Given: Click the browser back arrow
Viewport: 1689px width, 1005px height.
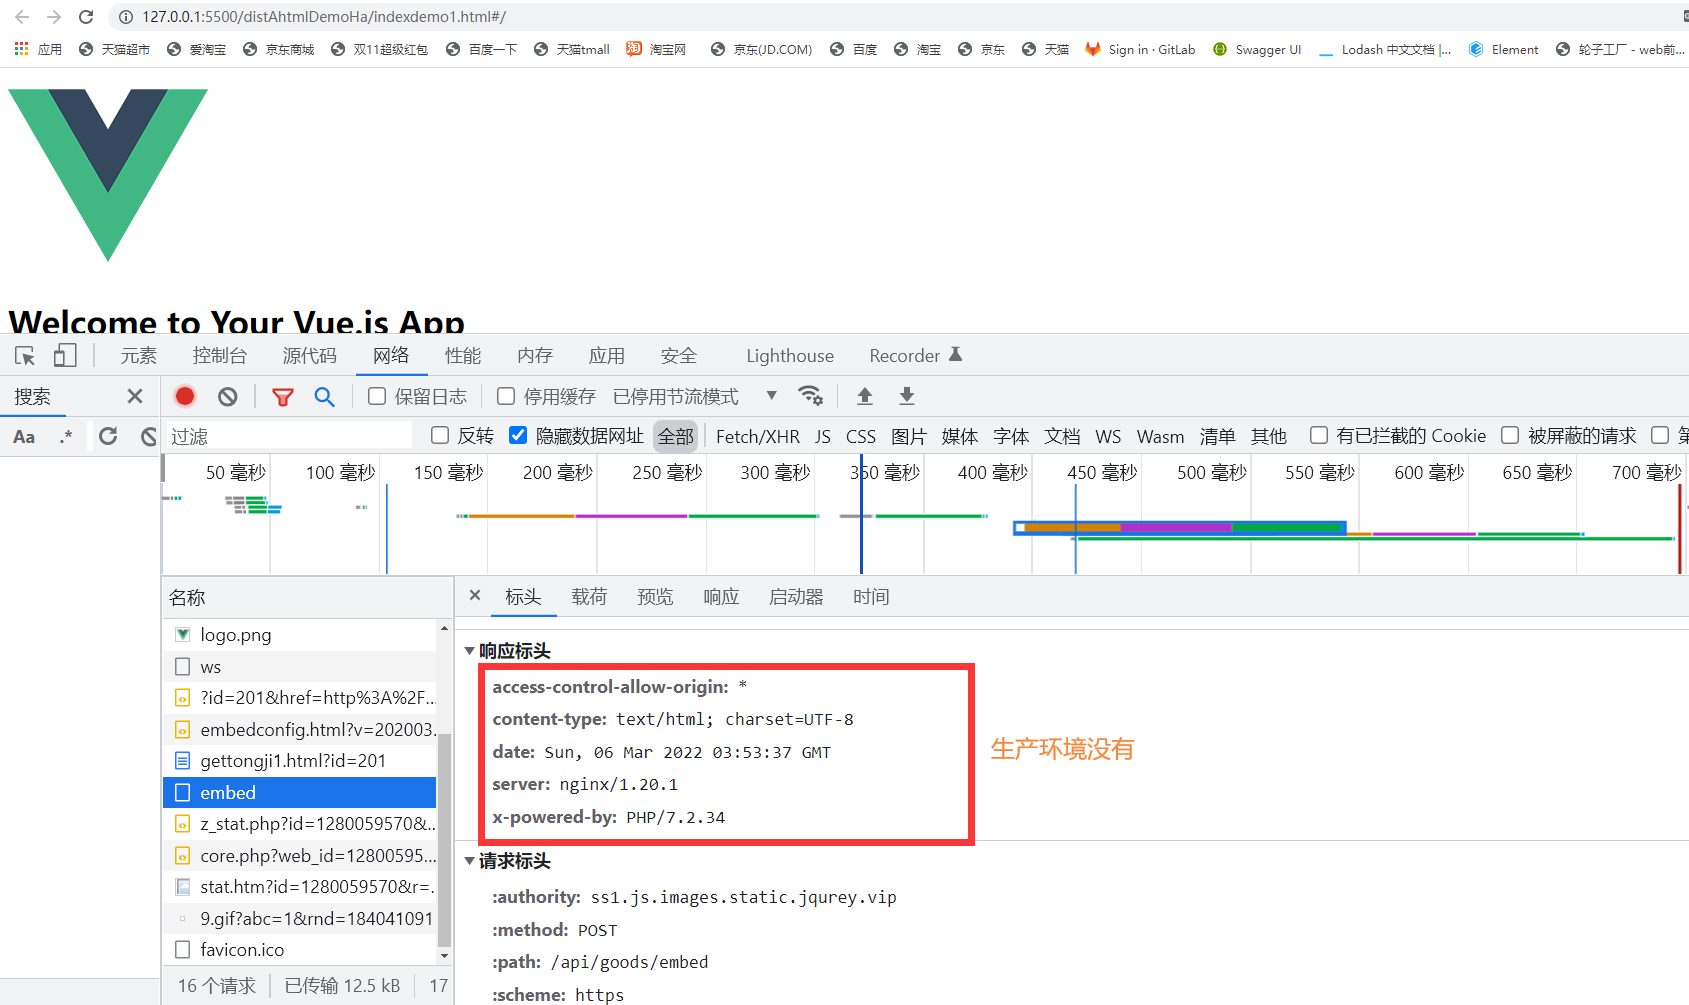Looking at the screenshot, I should coord(22,17).
